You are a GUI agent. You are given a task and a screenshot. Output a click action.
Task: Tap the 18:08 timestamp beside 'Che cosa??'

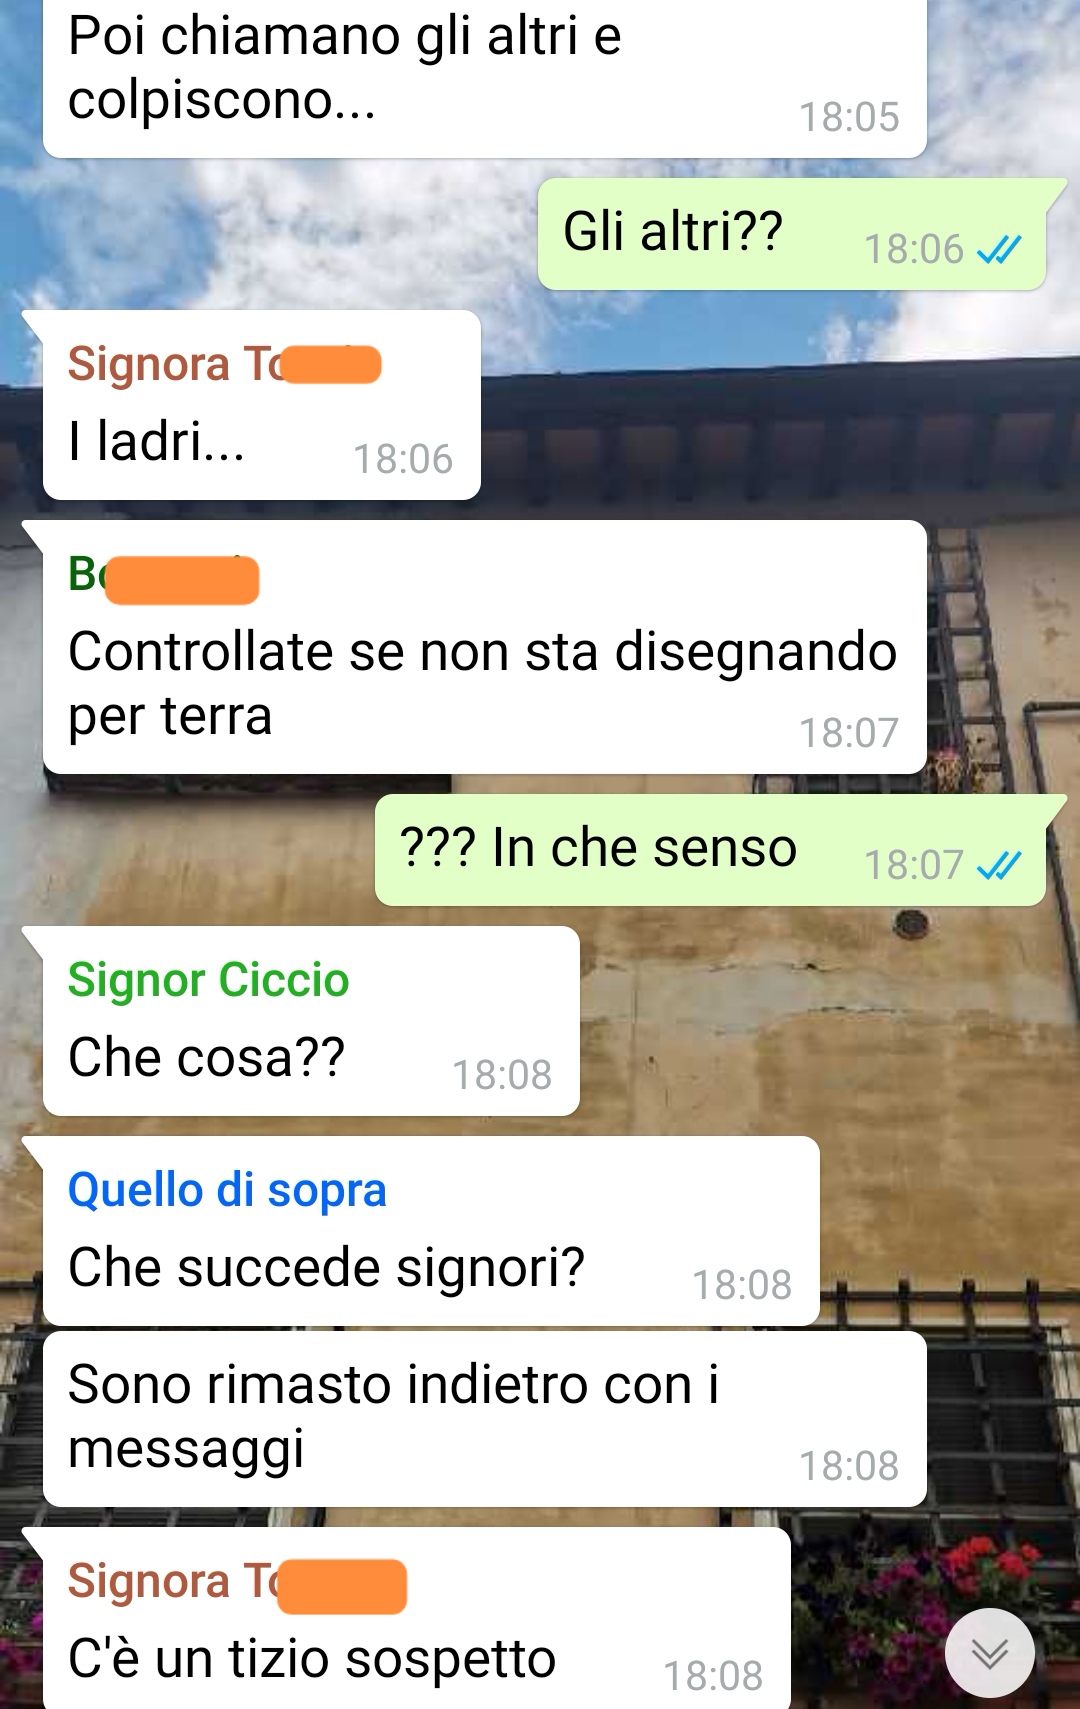tap(502, 1075)
